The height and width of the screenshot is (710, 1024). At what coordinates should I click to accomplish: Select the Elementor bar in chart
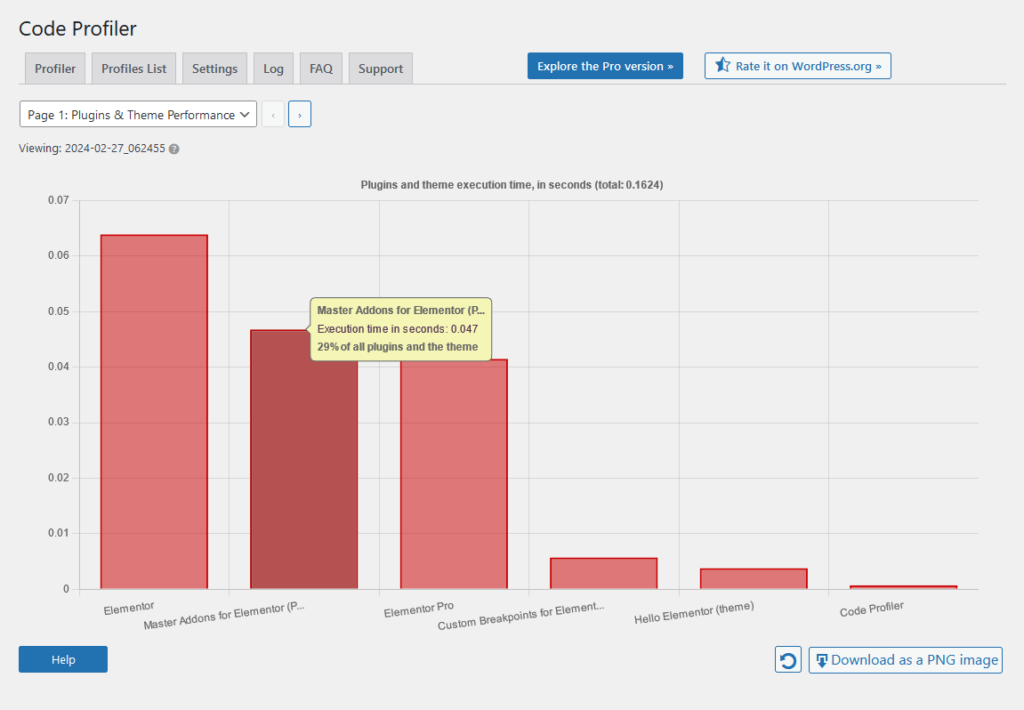(x=154, y=411)
